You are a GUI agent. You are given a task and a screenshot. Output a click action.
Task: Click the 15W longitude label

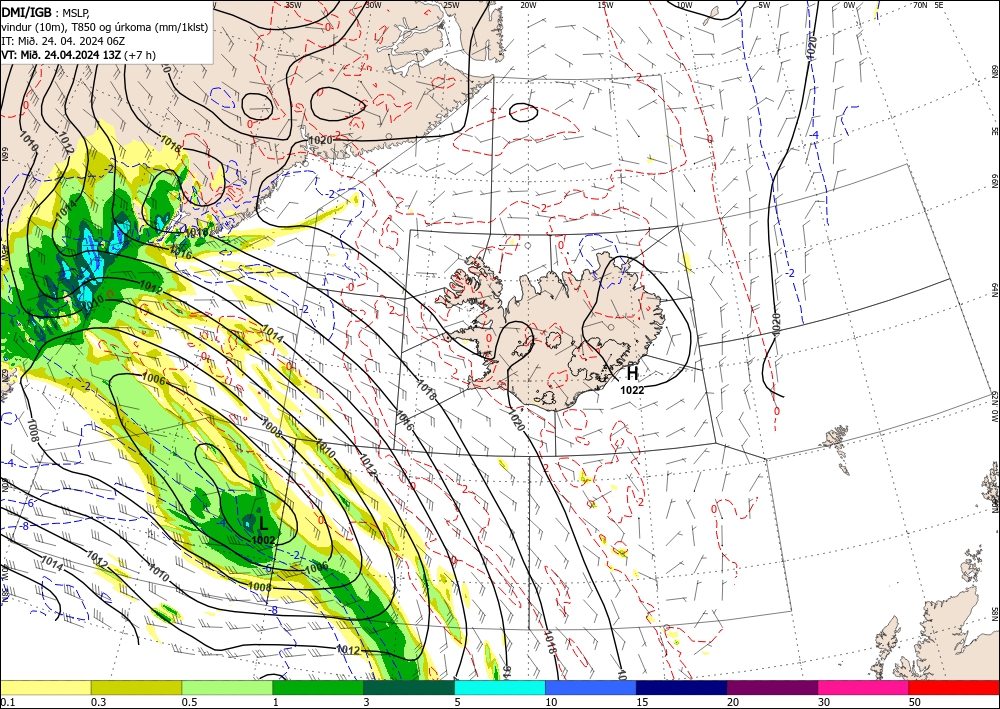click(605, 5)
